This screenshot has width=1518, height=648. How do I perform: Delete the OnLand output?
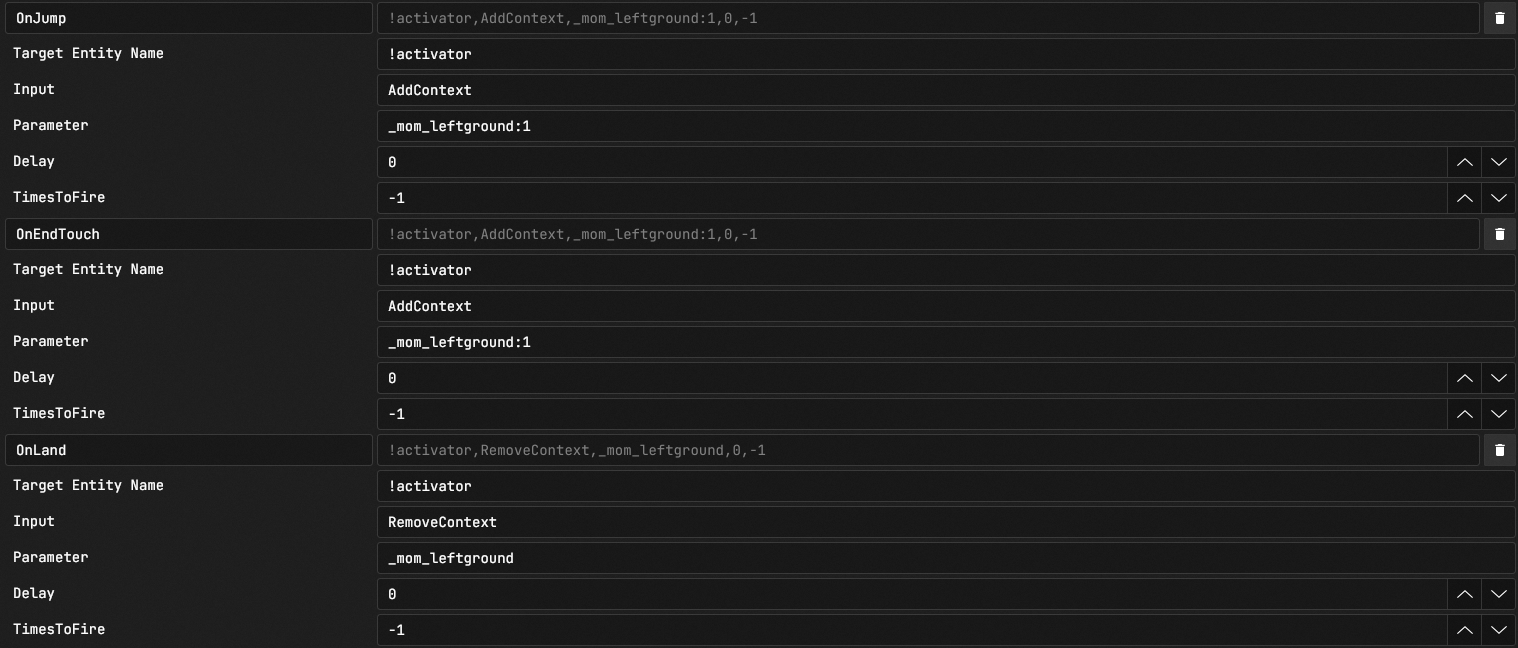1499,449
